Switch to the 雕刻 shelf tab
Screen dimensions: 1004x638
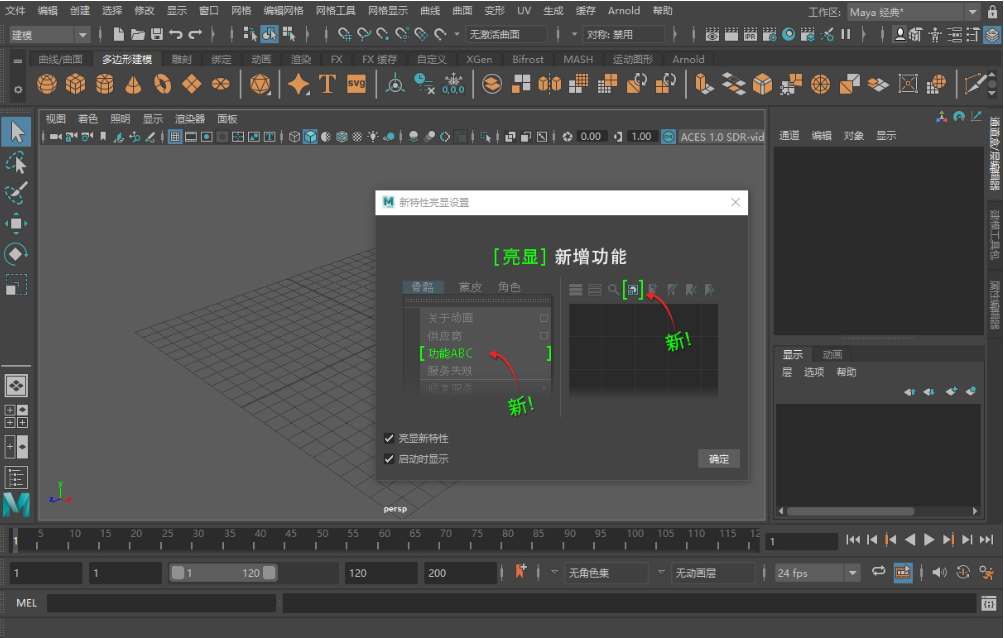[181, 59]
